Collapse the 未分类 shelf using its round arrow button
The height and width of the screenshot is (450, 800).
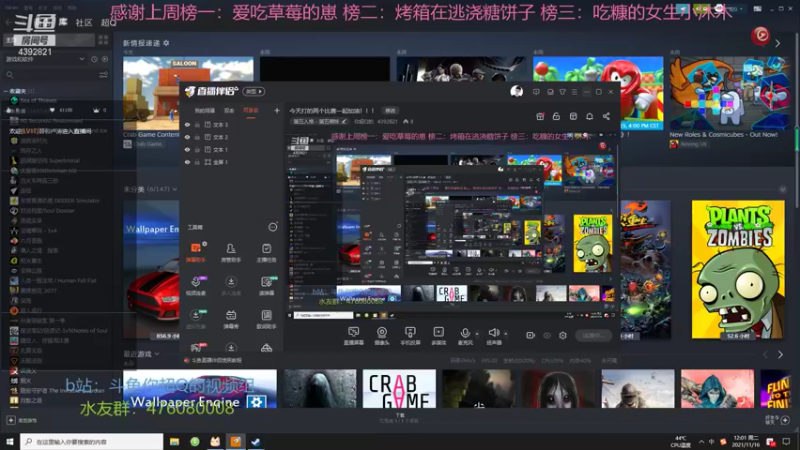tap(783, 189)
